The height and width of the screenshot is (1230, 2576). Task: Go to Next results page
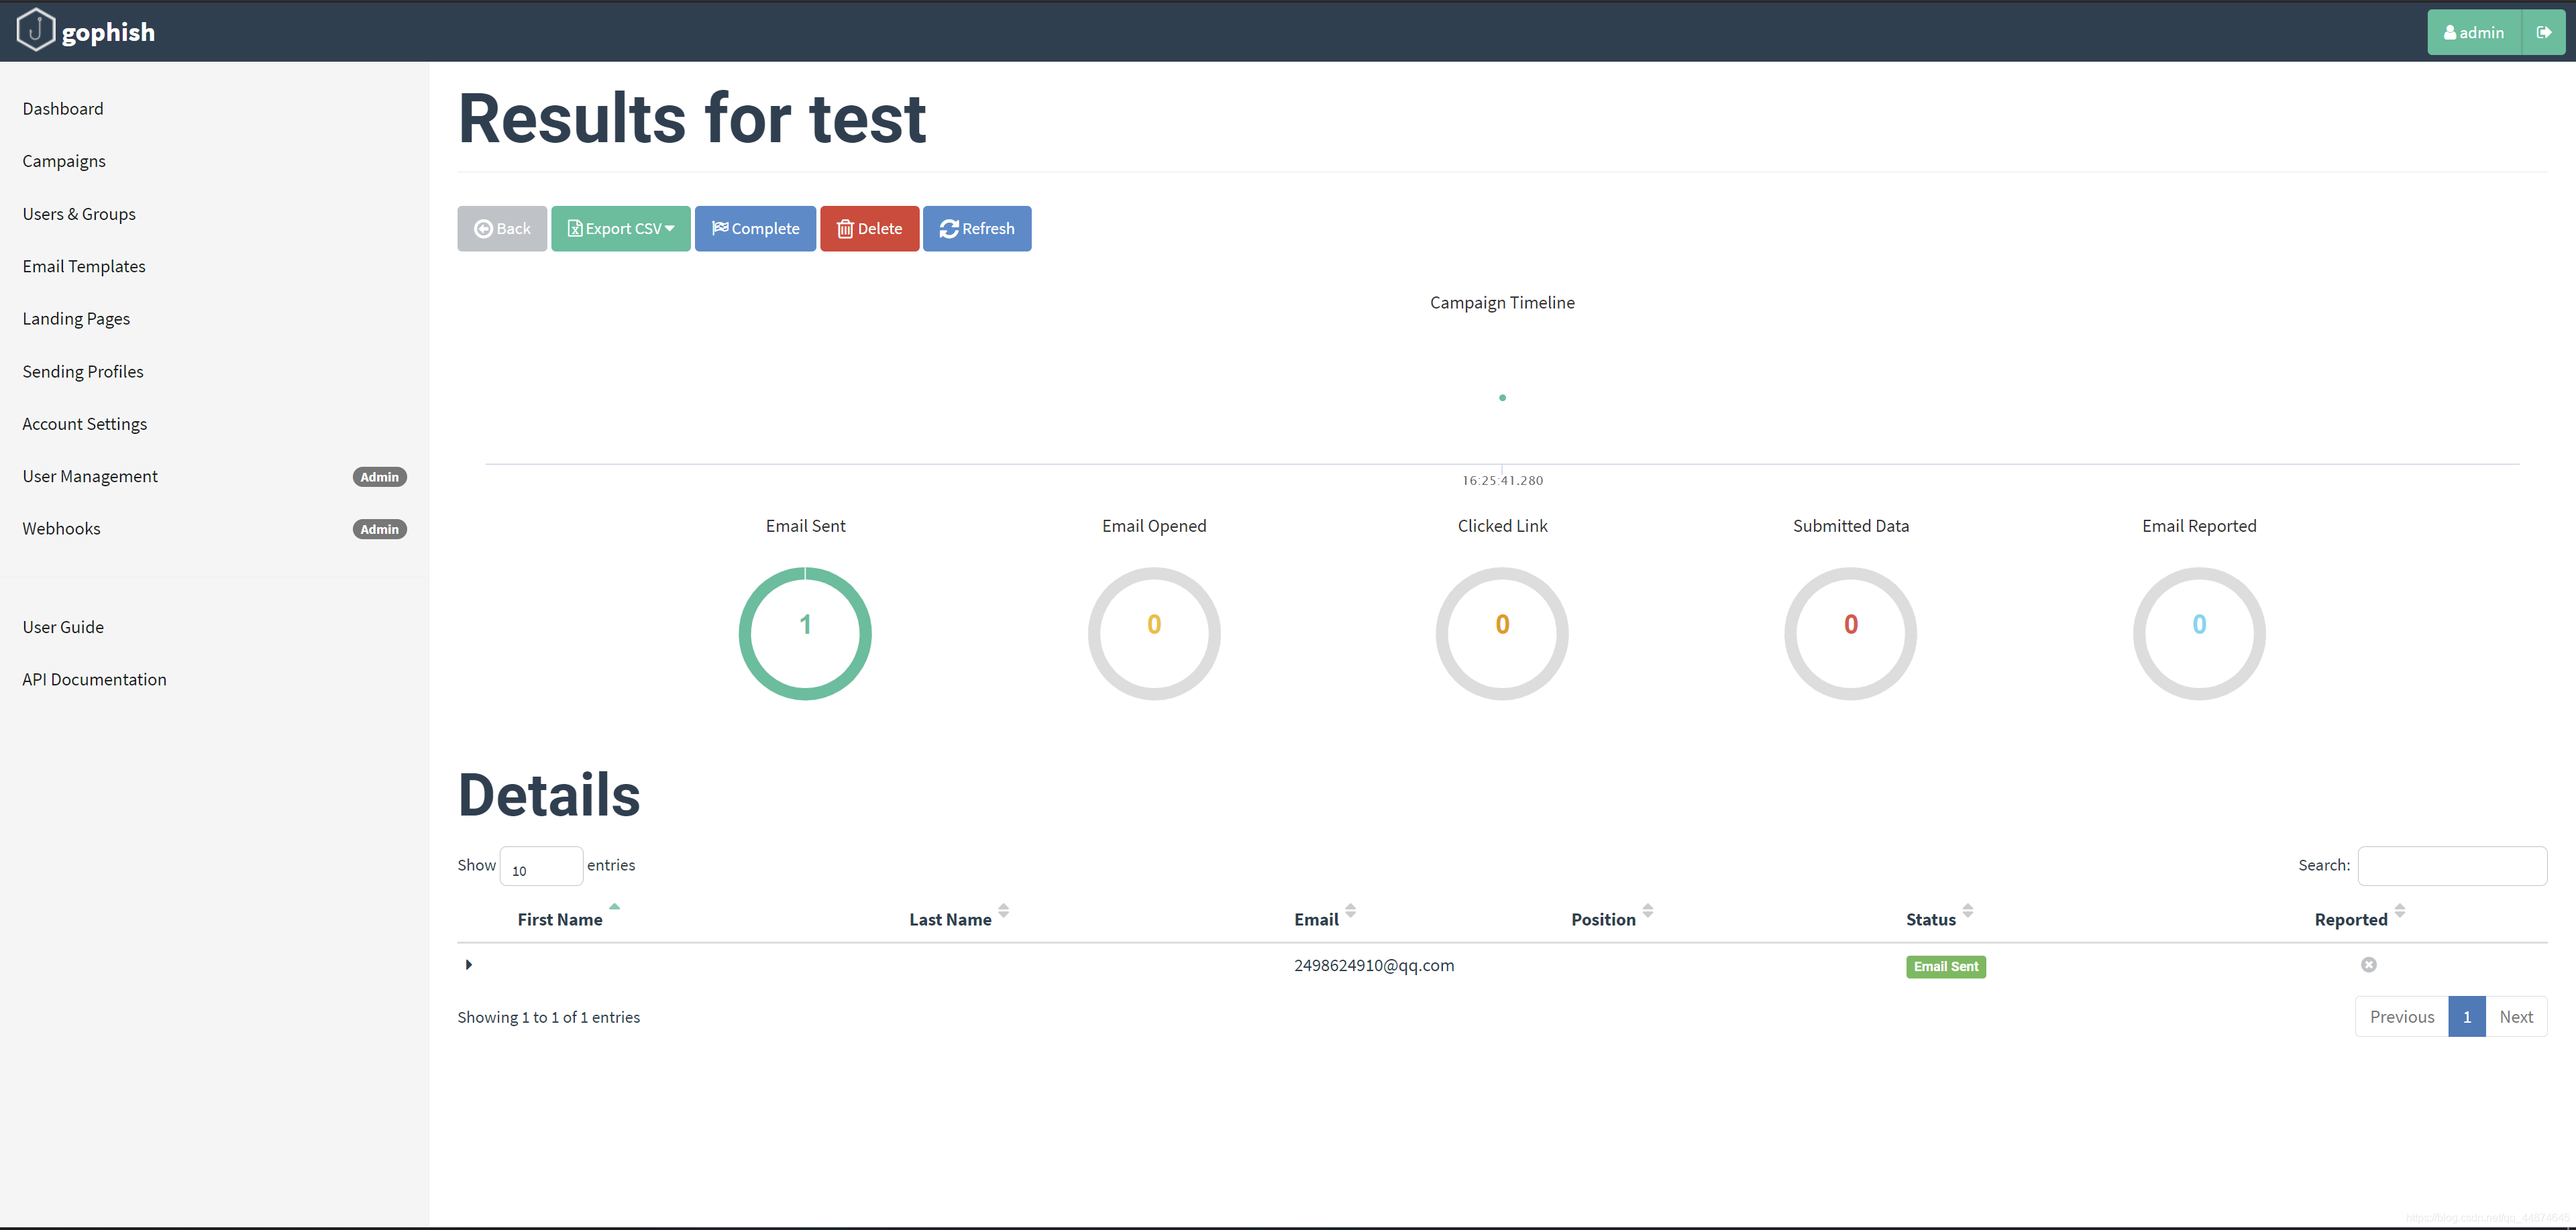pos(2516,1017)
